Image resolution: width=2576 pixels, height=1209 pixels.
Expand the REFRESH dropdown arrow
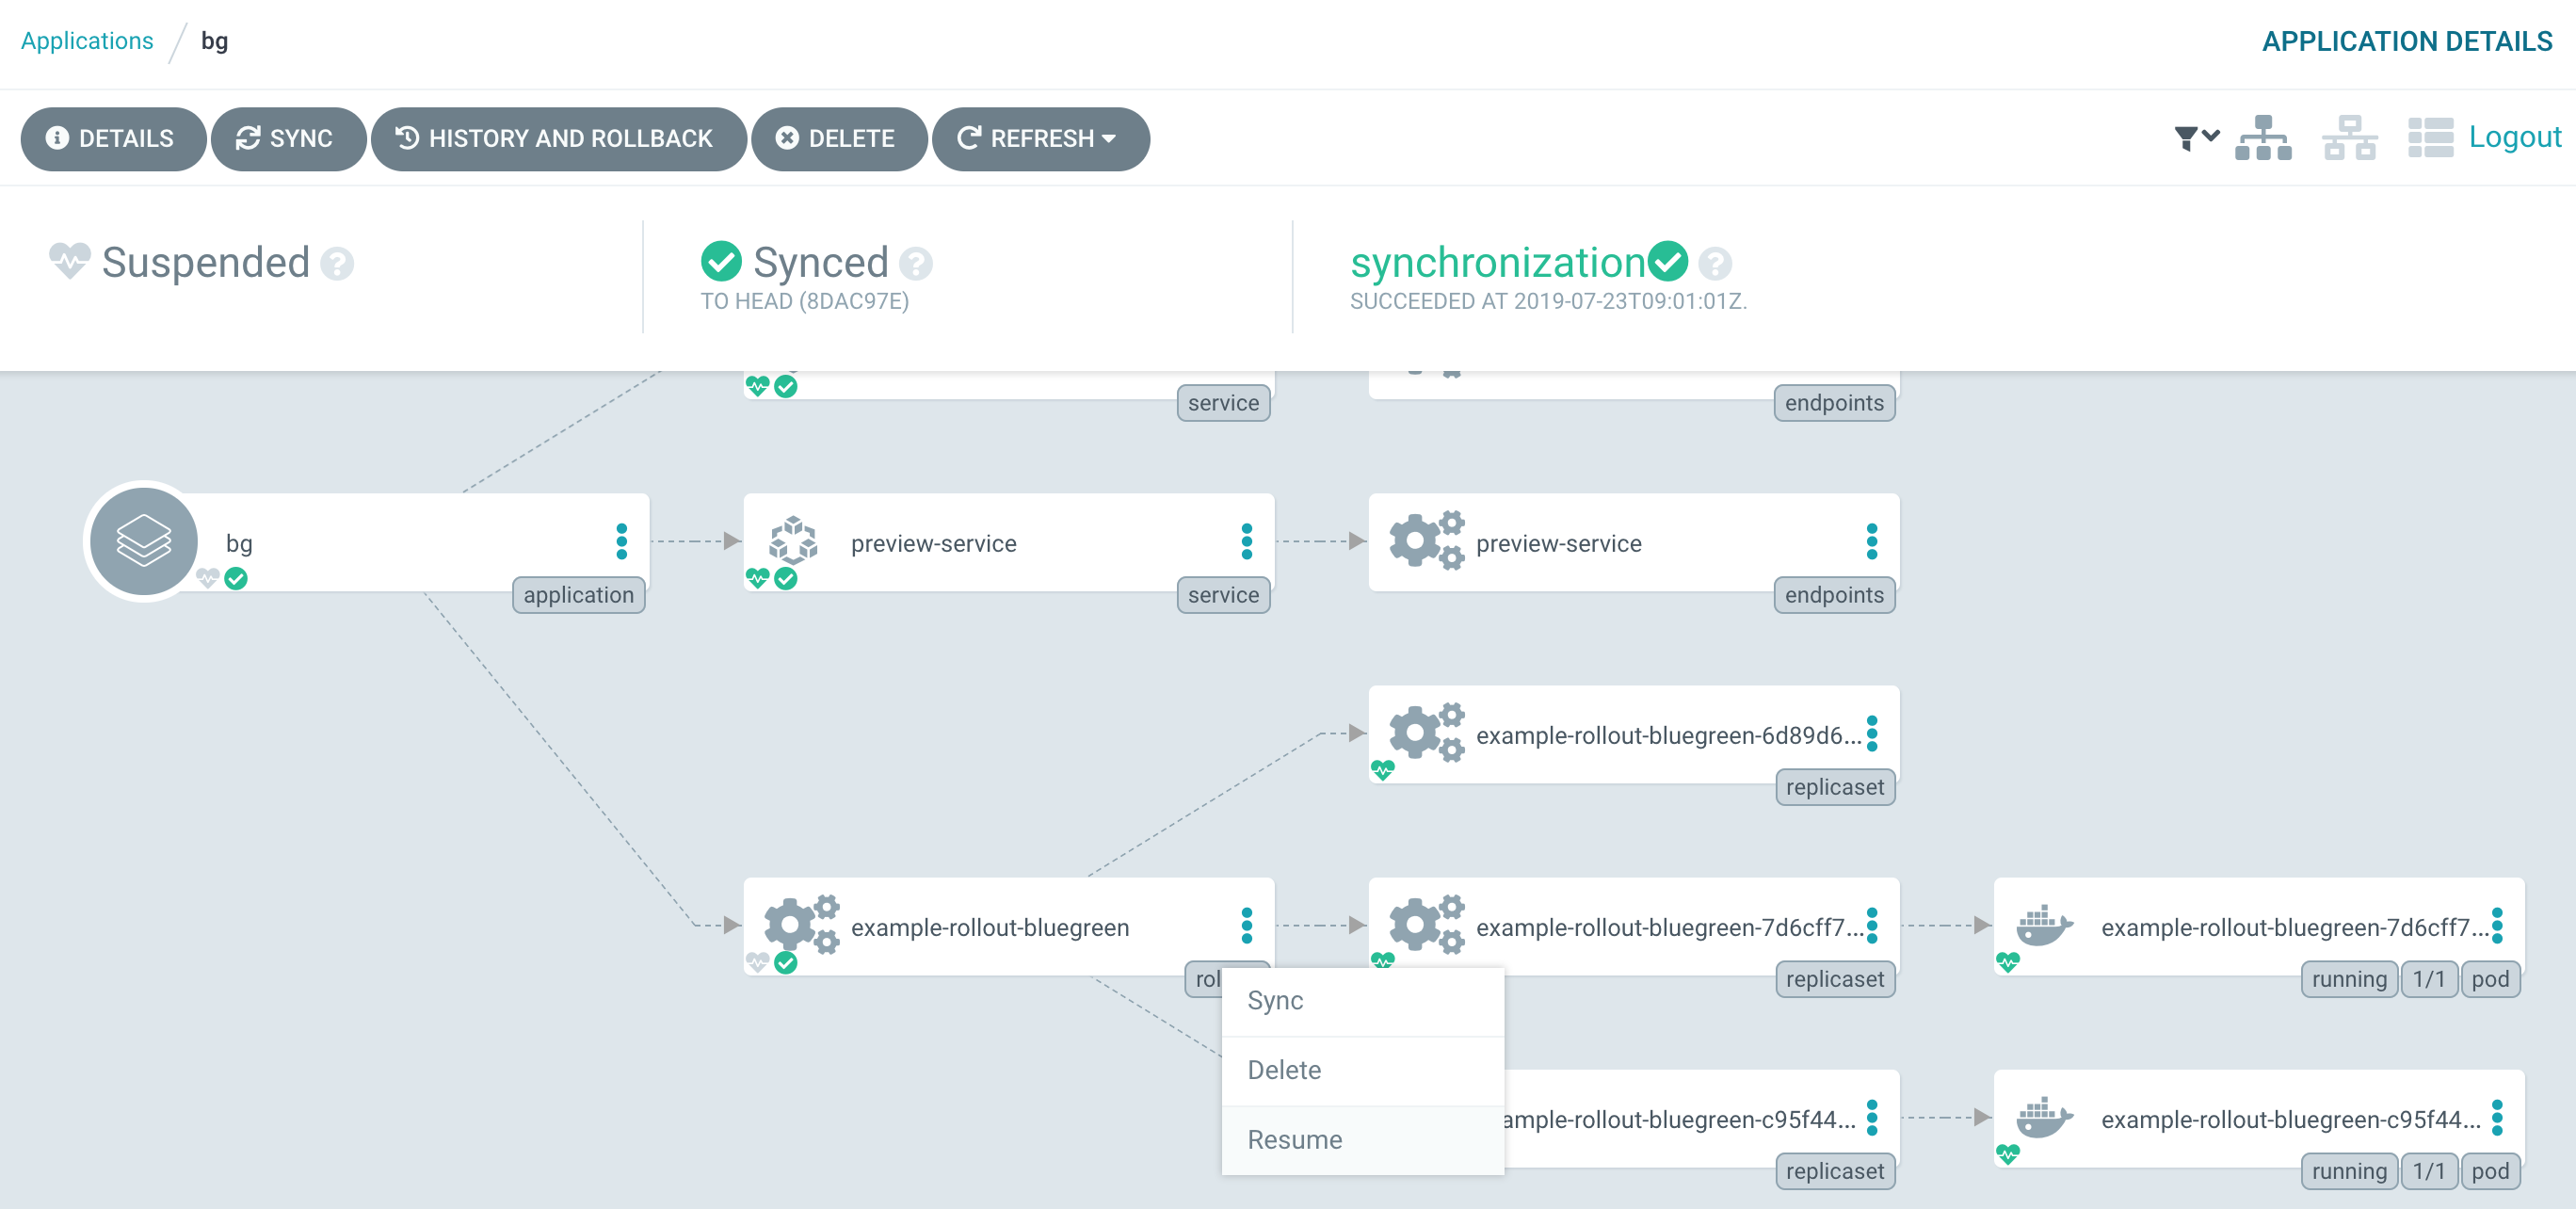1109,139
